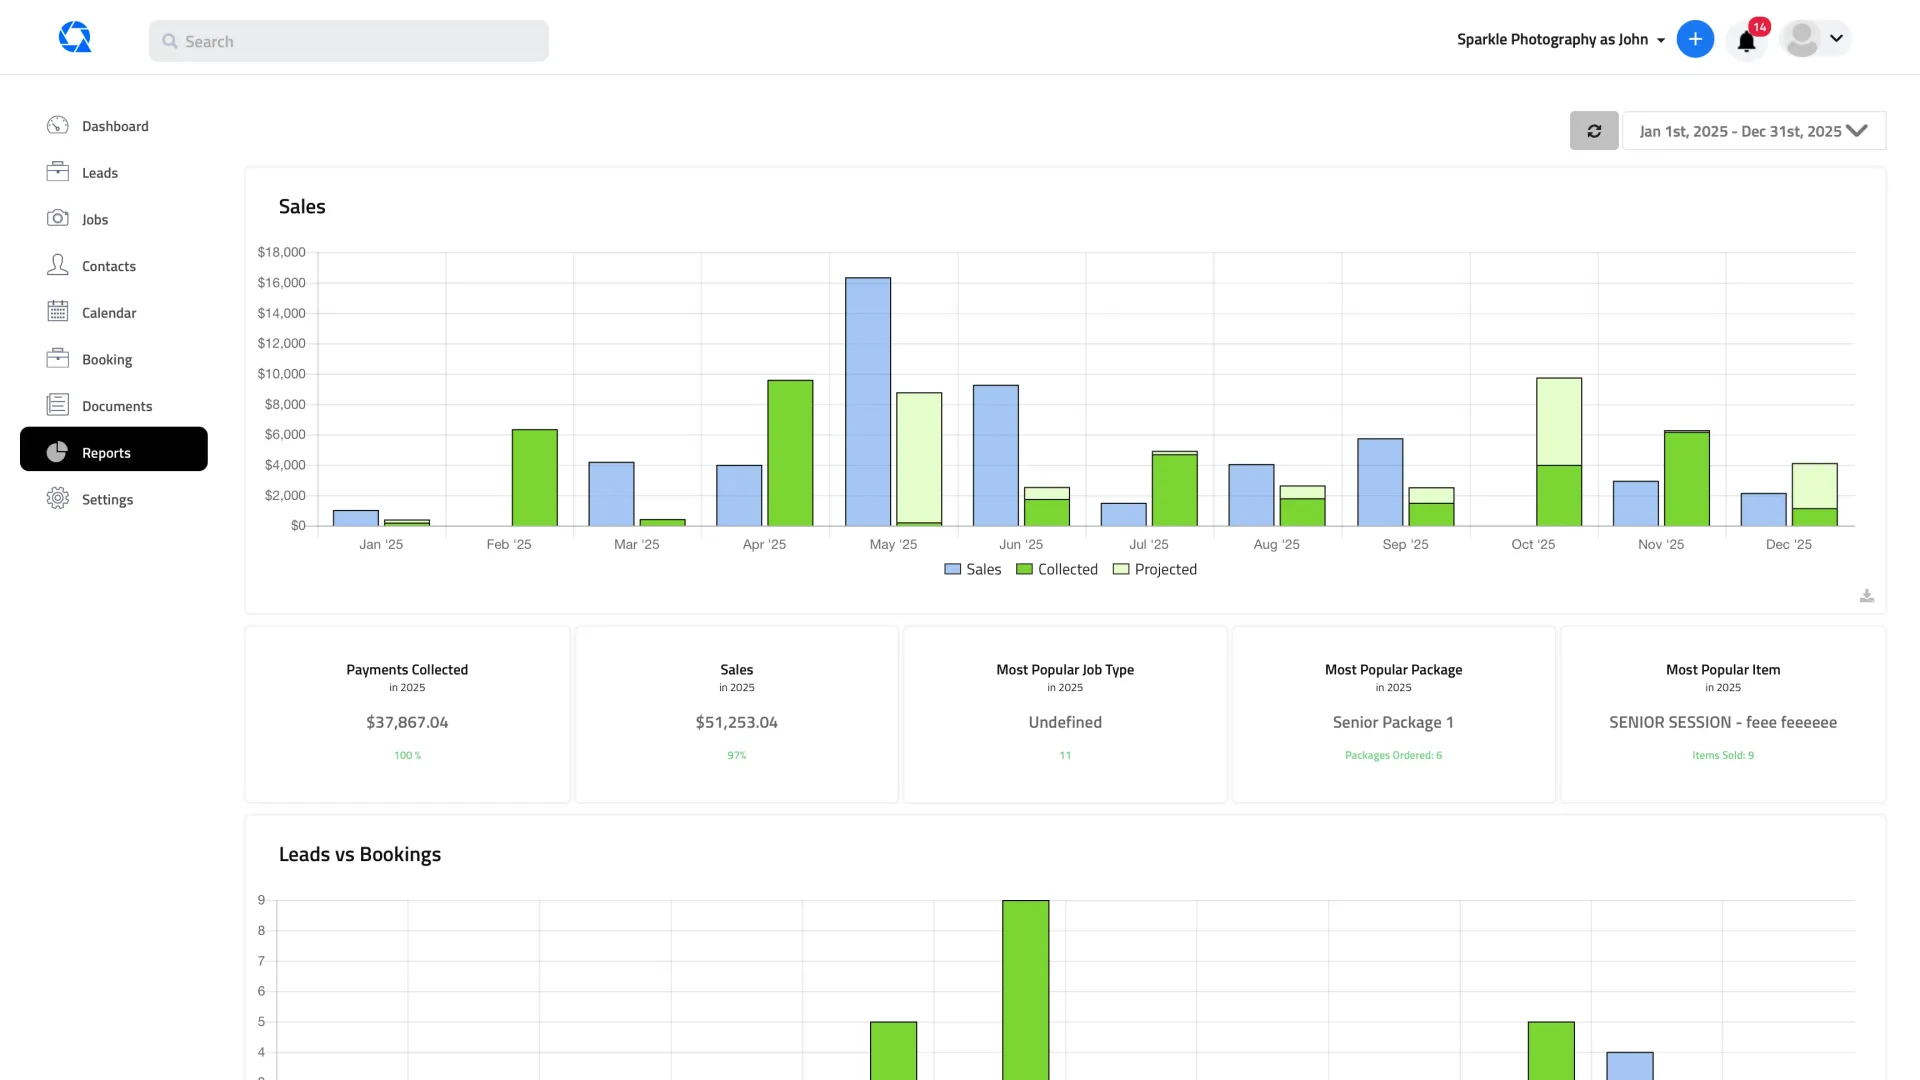
Task: Click the Search input field
Action: pos(348,41)
